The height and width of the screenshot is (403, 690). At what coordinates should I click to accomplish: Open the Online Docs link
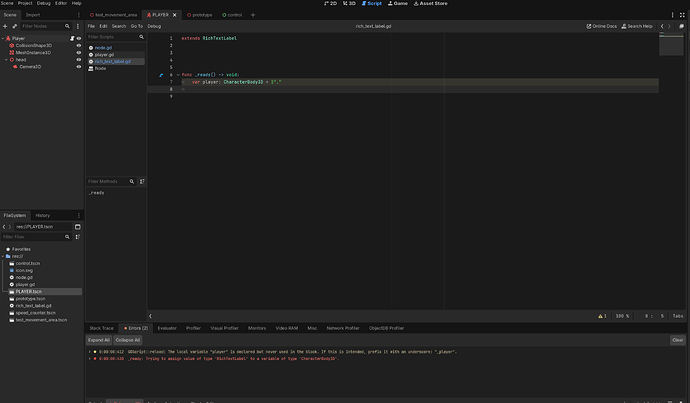click(602, 26)
